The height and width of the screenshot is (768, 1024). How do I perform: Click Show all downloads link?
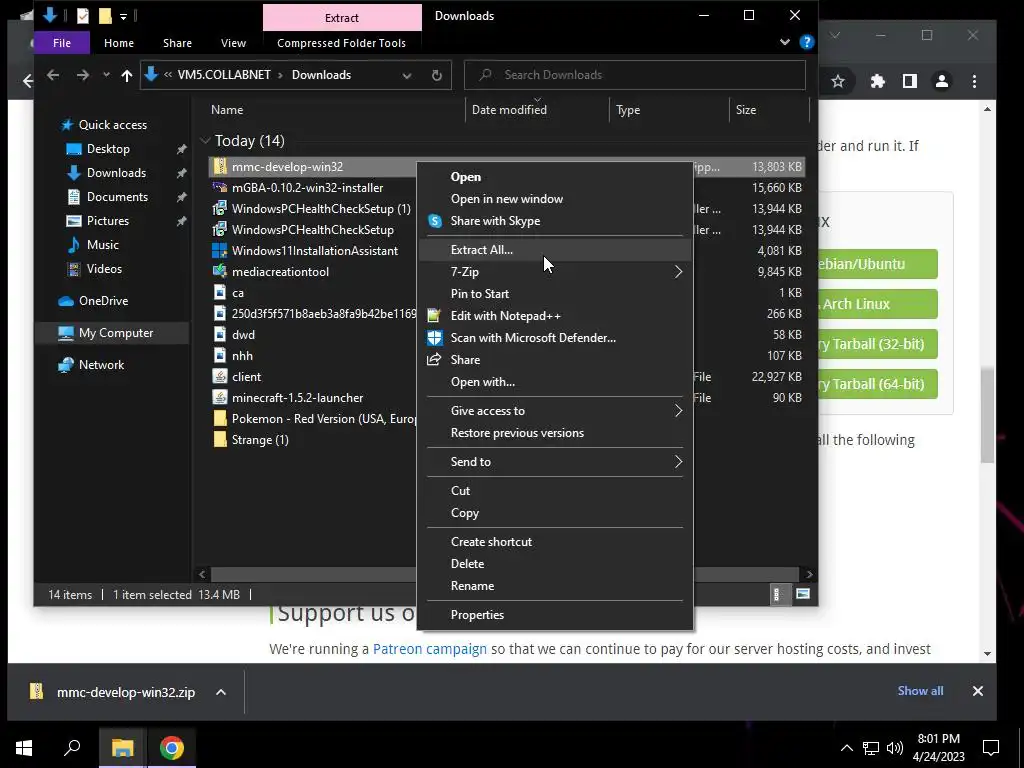tap(920, 691)
